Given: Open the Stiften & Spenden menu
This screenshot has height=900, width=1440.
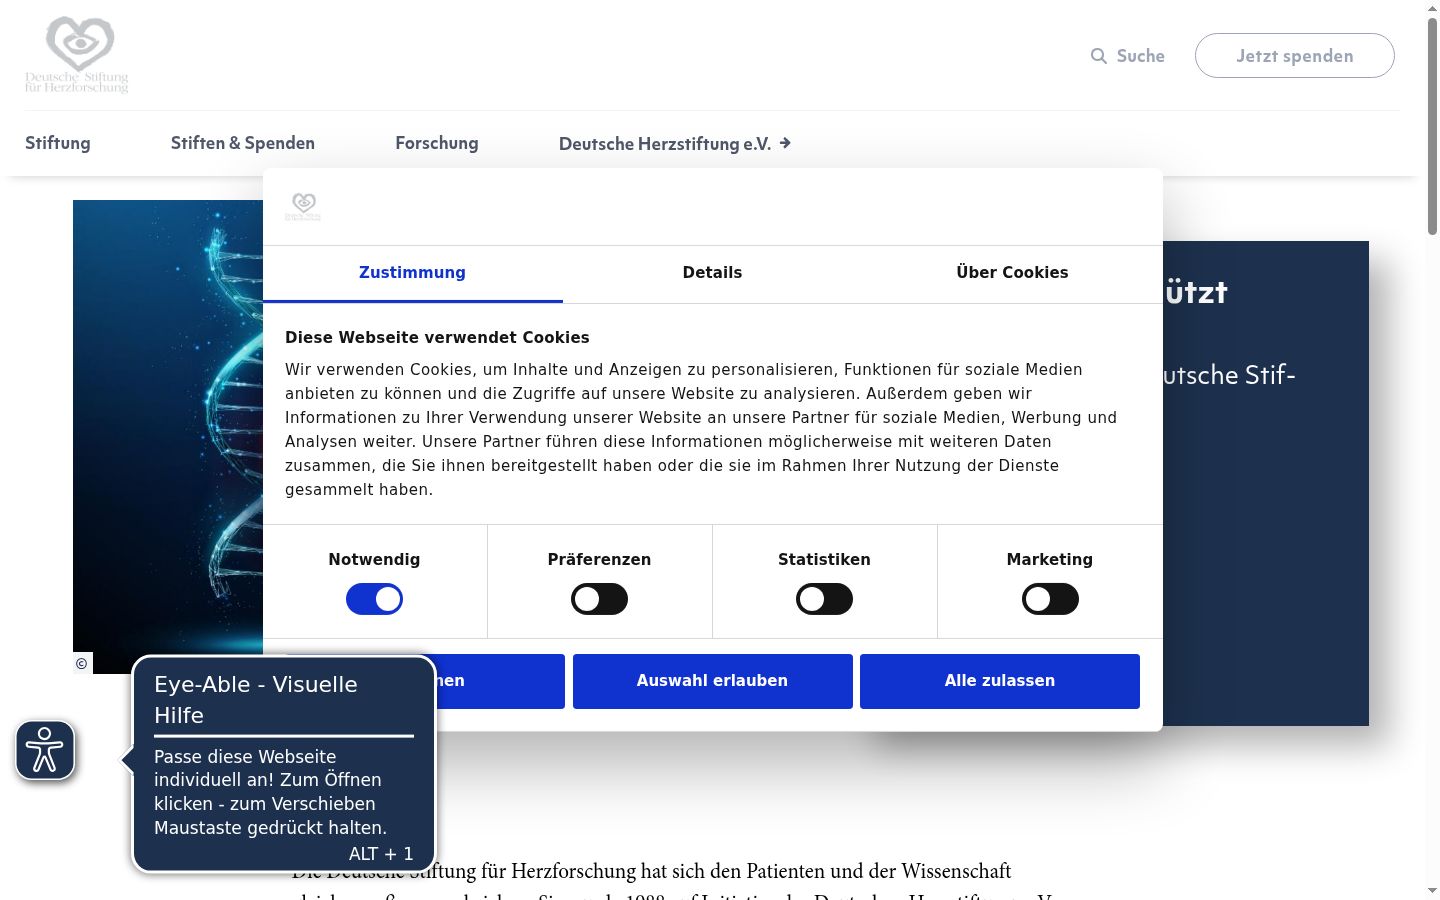Looking at the screenshot, I should 243,143.
